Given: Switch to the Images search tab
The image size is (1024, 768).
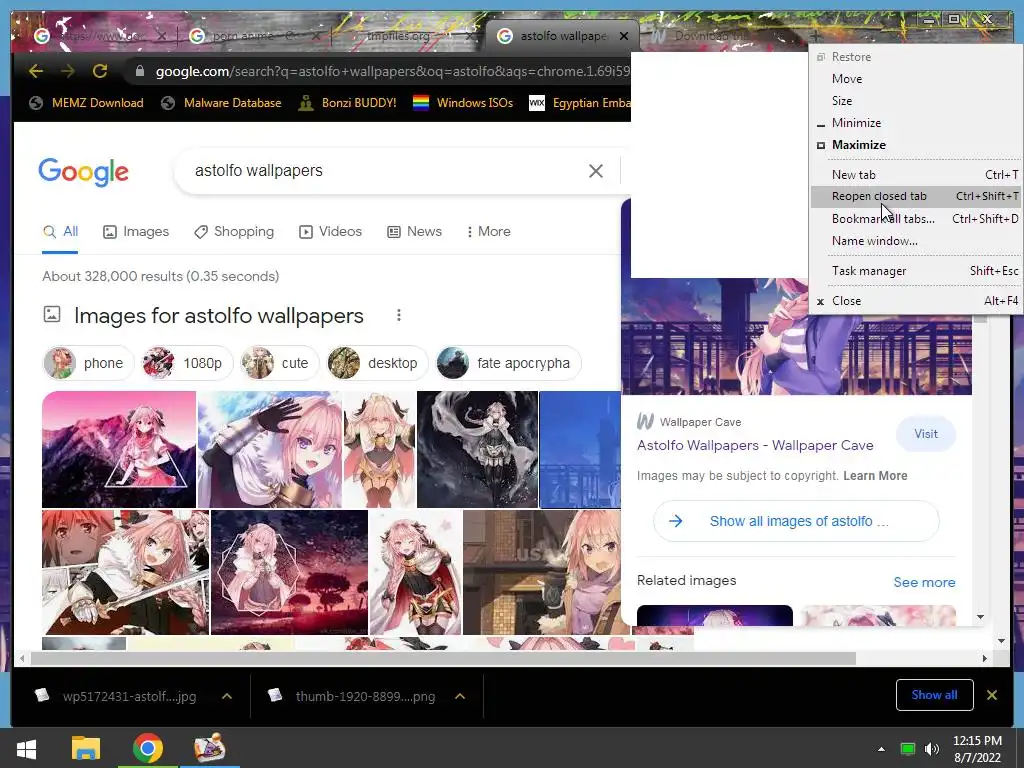Looking at the screenshot, I should (x=136, y=232).
